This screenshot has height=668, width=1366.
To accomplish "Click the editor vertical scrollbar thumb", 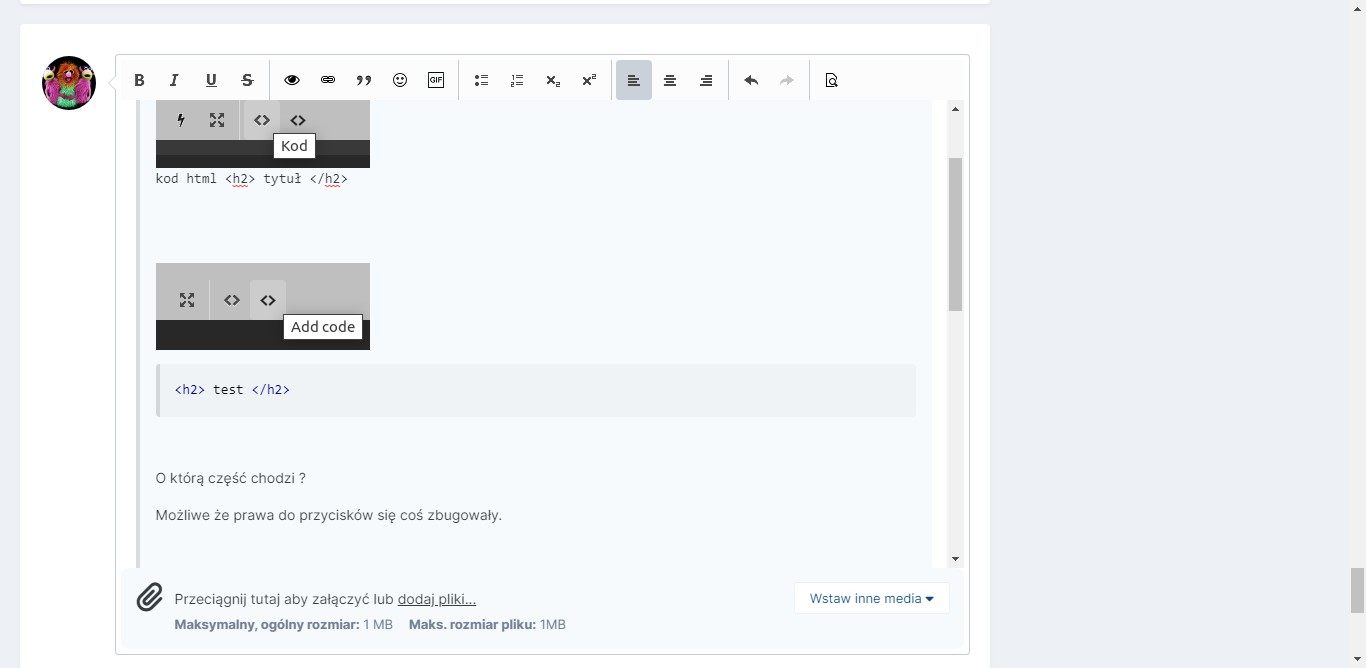I will 955,234.
